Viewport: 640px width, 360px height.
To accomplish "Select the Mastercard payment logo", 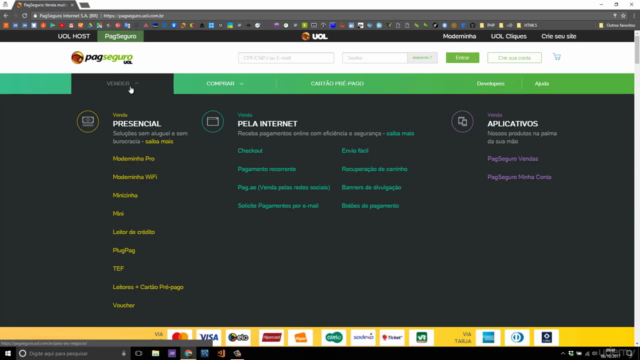I will 180,337.
